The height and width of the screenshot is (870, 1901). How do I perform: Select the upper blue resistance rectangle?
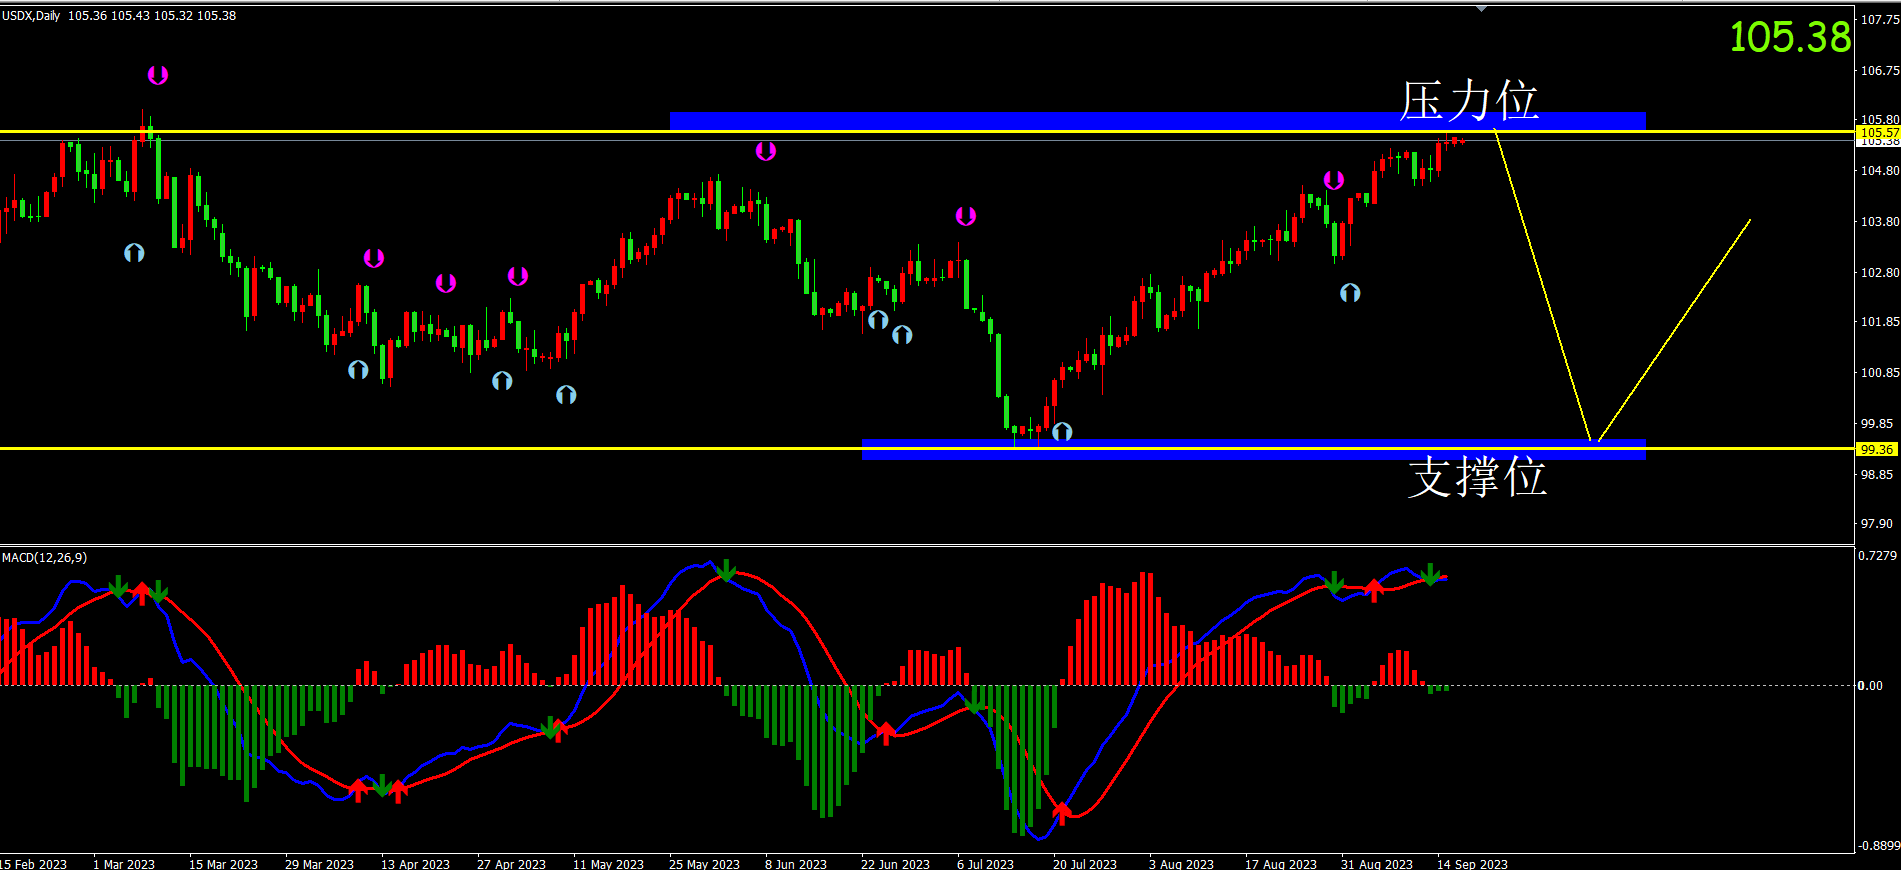pyautogui.click(x=1157, y=121)
